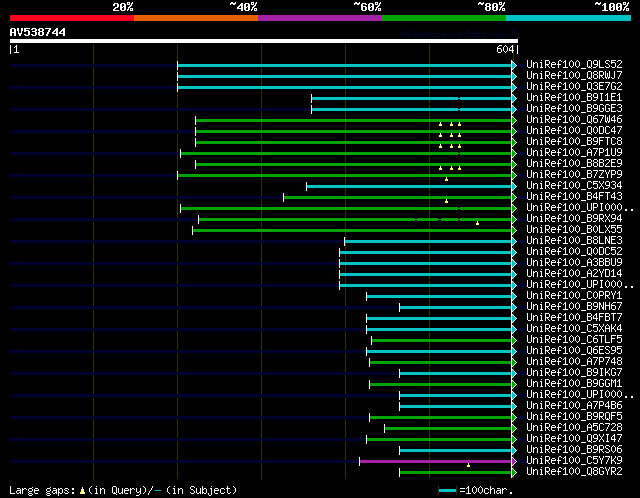
Task: Click the UniRef100_A7P4B6 label
Action: [574, 406]
